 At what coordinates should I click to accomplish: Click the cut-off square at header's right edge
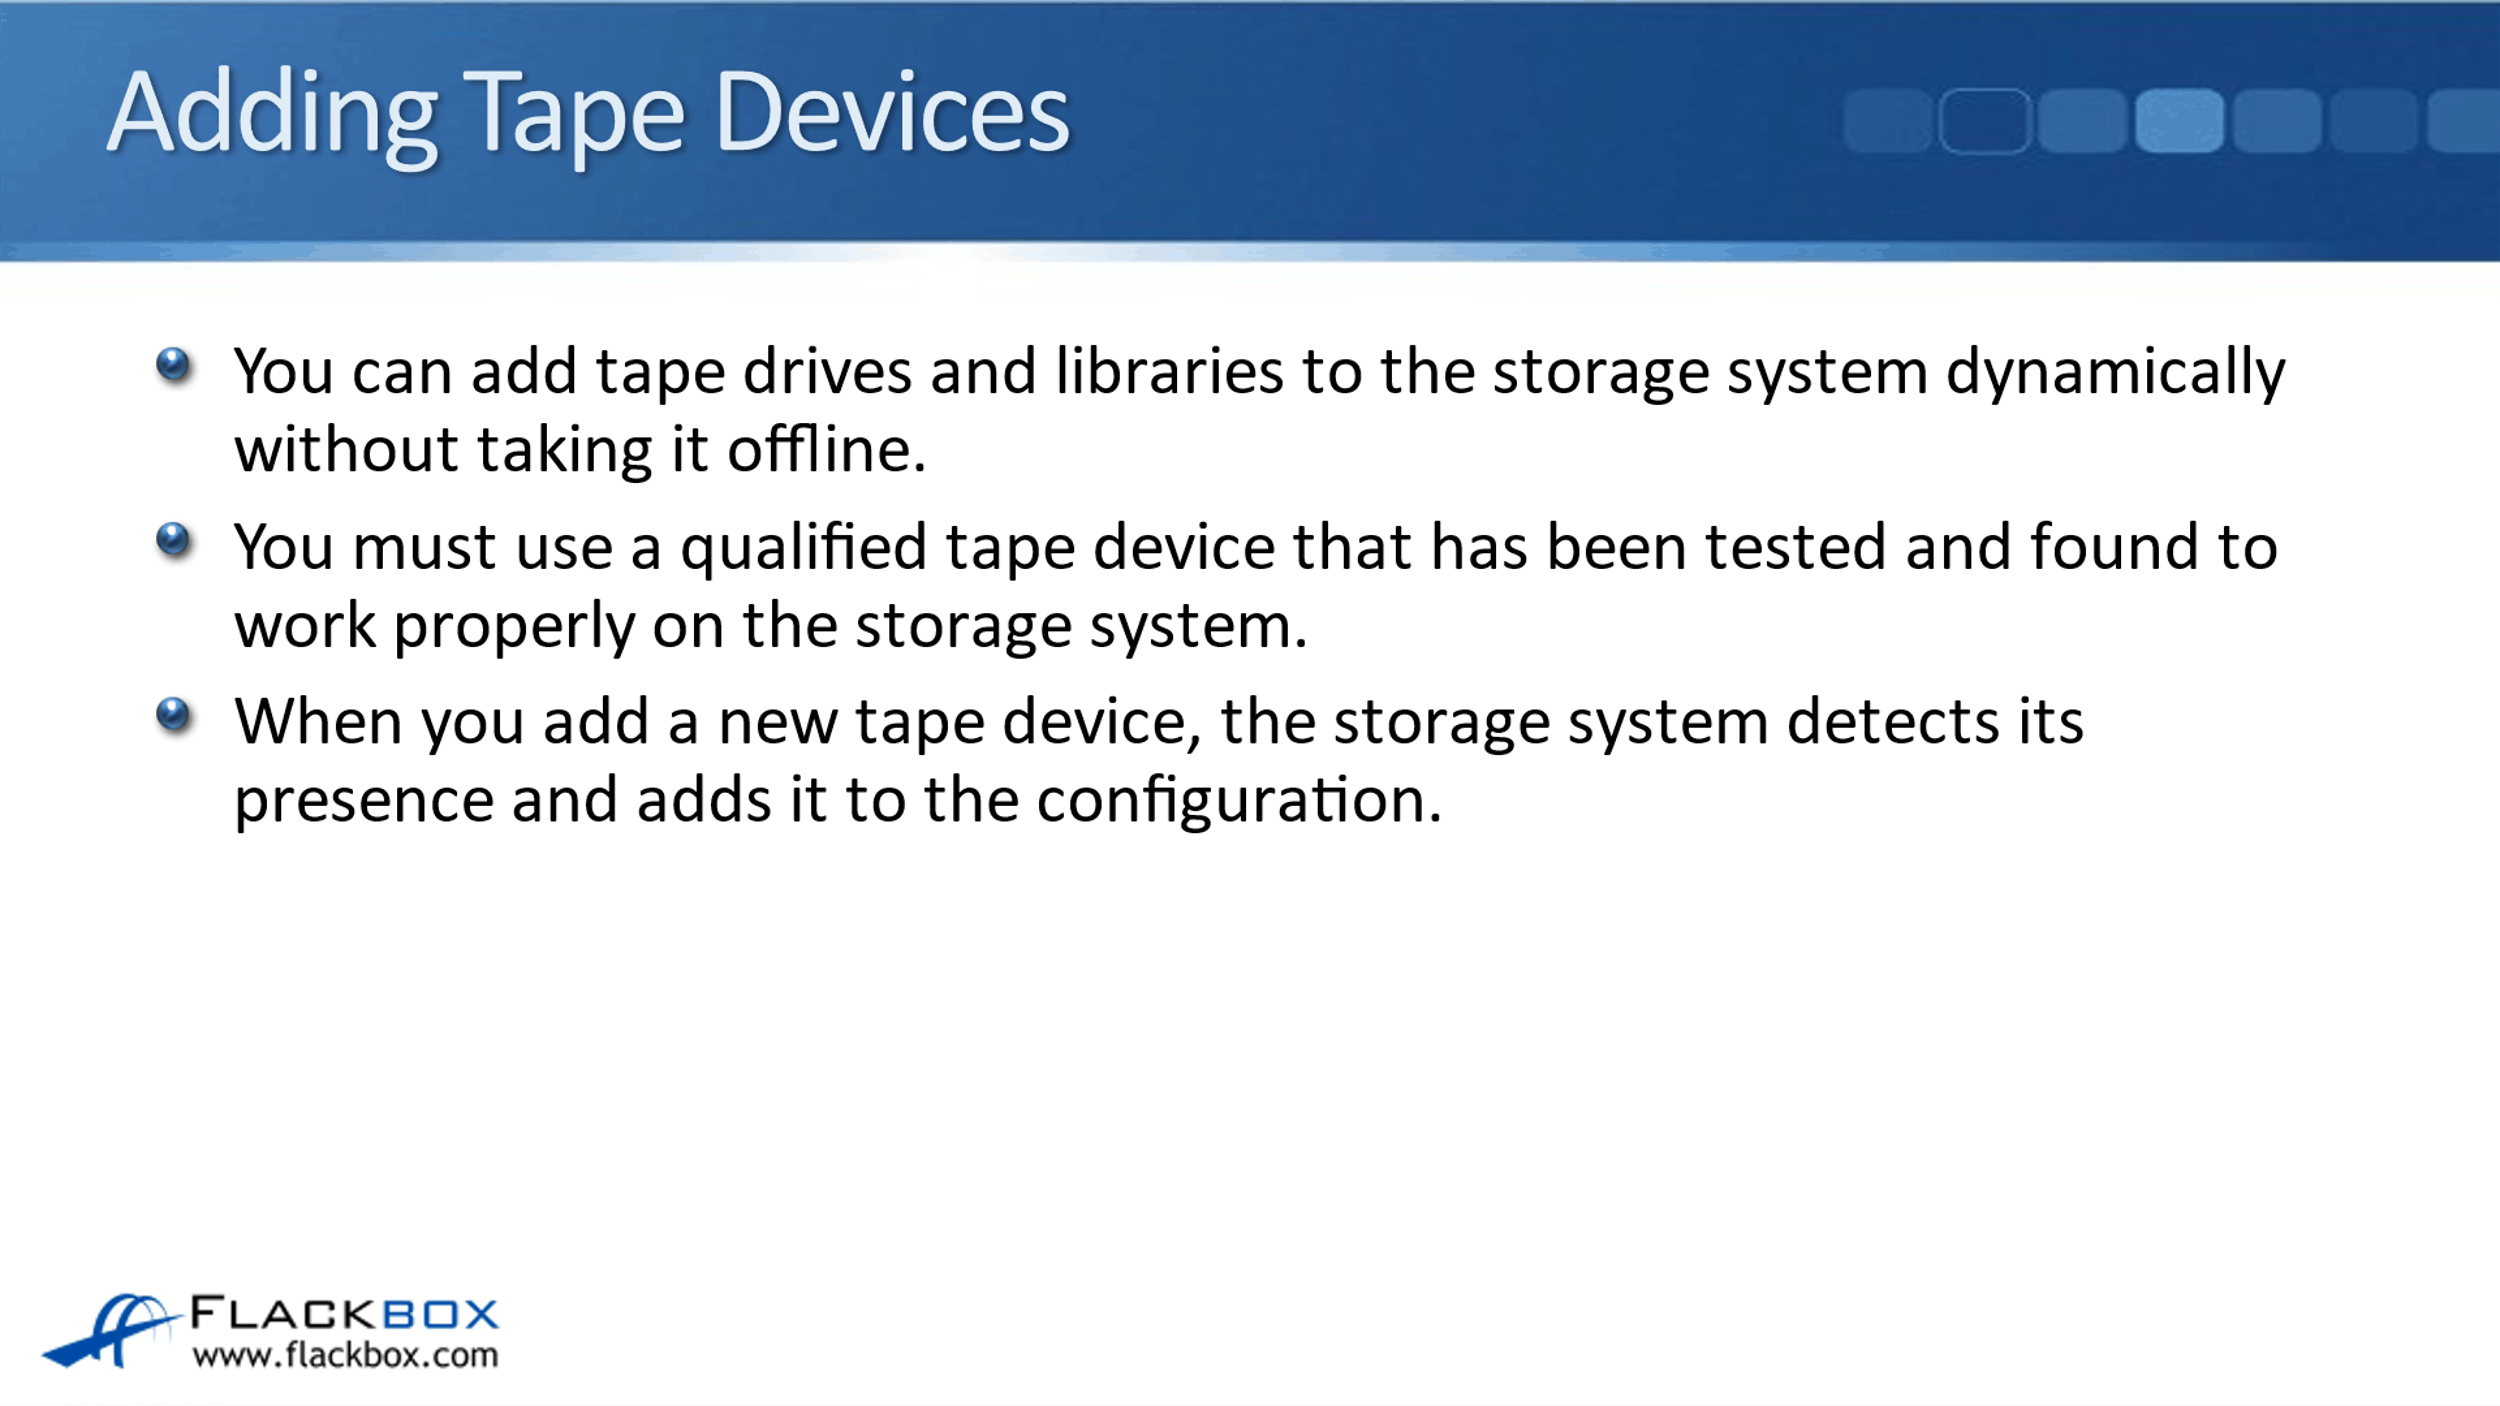[x=2465, y=121]
